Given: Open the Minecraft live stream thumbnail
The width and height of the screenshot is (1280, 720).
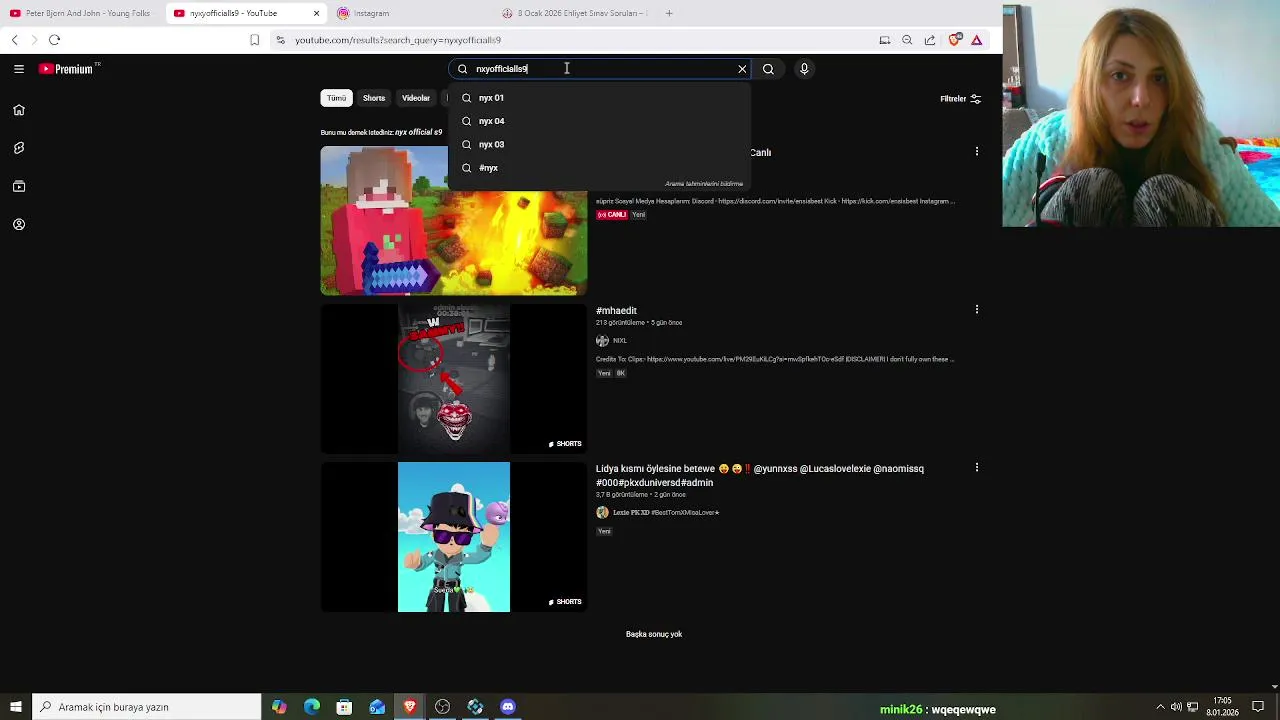Looking at the screenshot, I should [453, 220].
